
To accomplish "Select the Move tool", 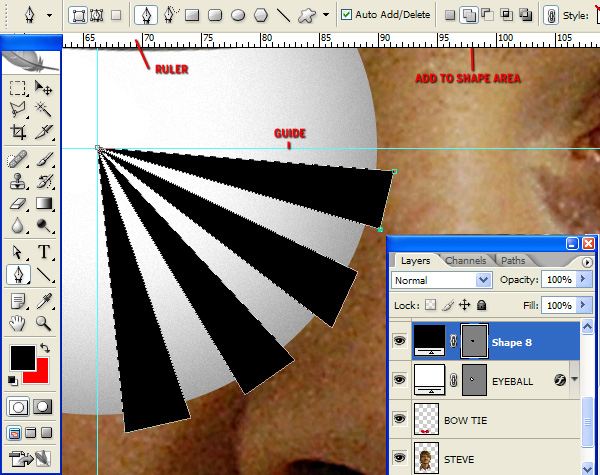I will 43,88.
